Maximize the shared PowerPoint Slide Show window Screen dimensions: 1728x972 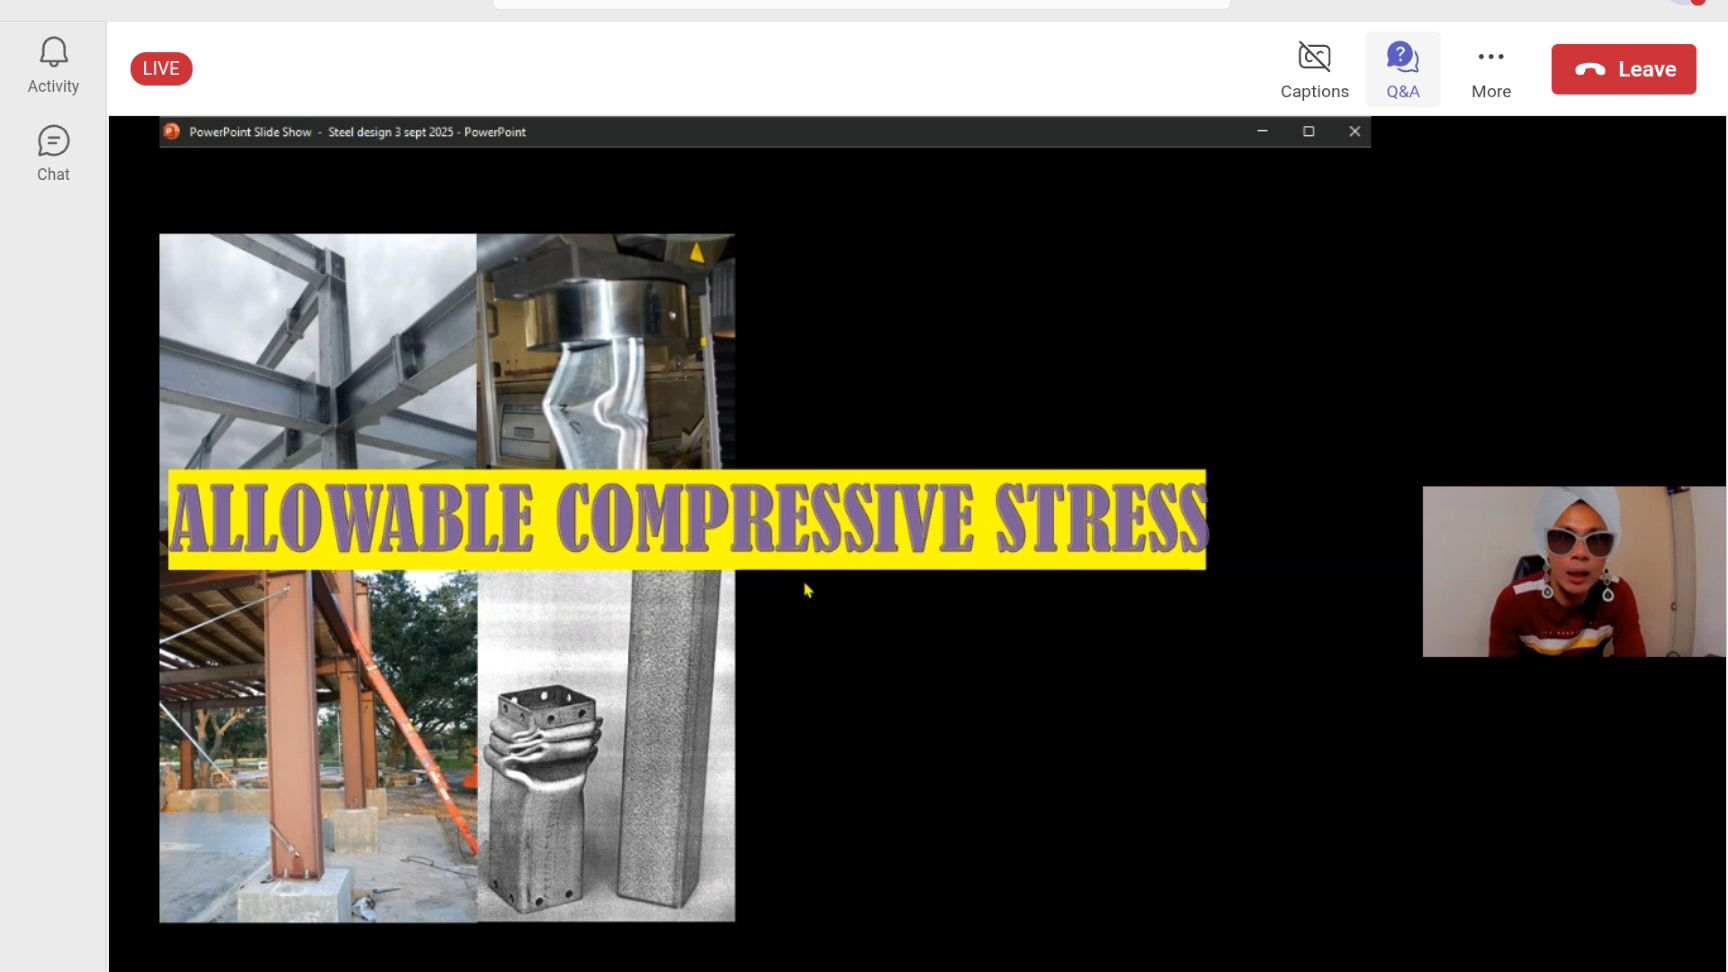tap(1308, 132)
